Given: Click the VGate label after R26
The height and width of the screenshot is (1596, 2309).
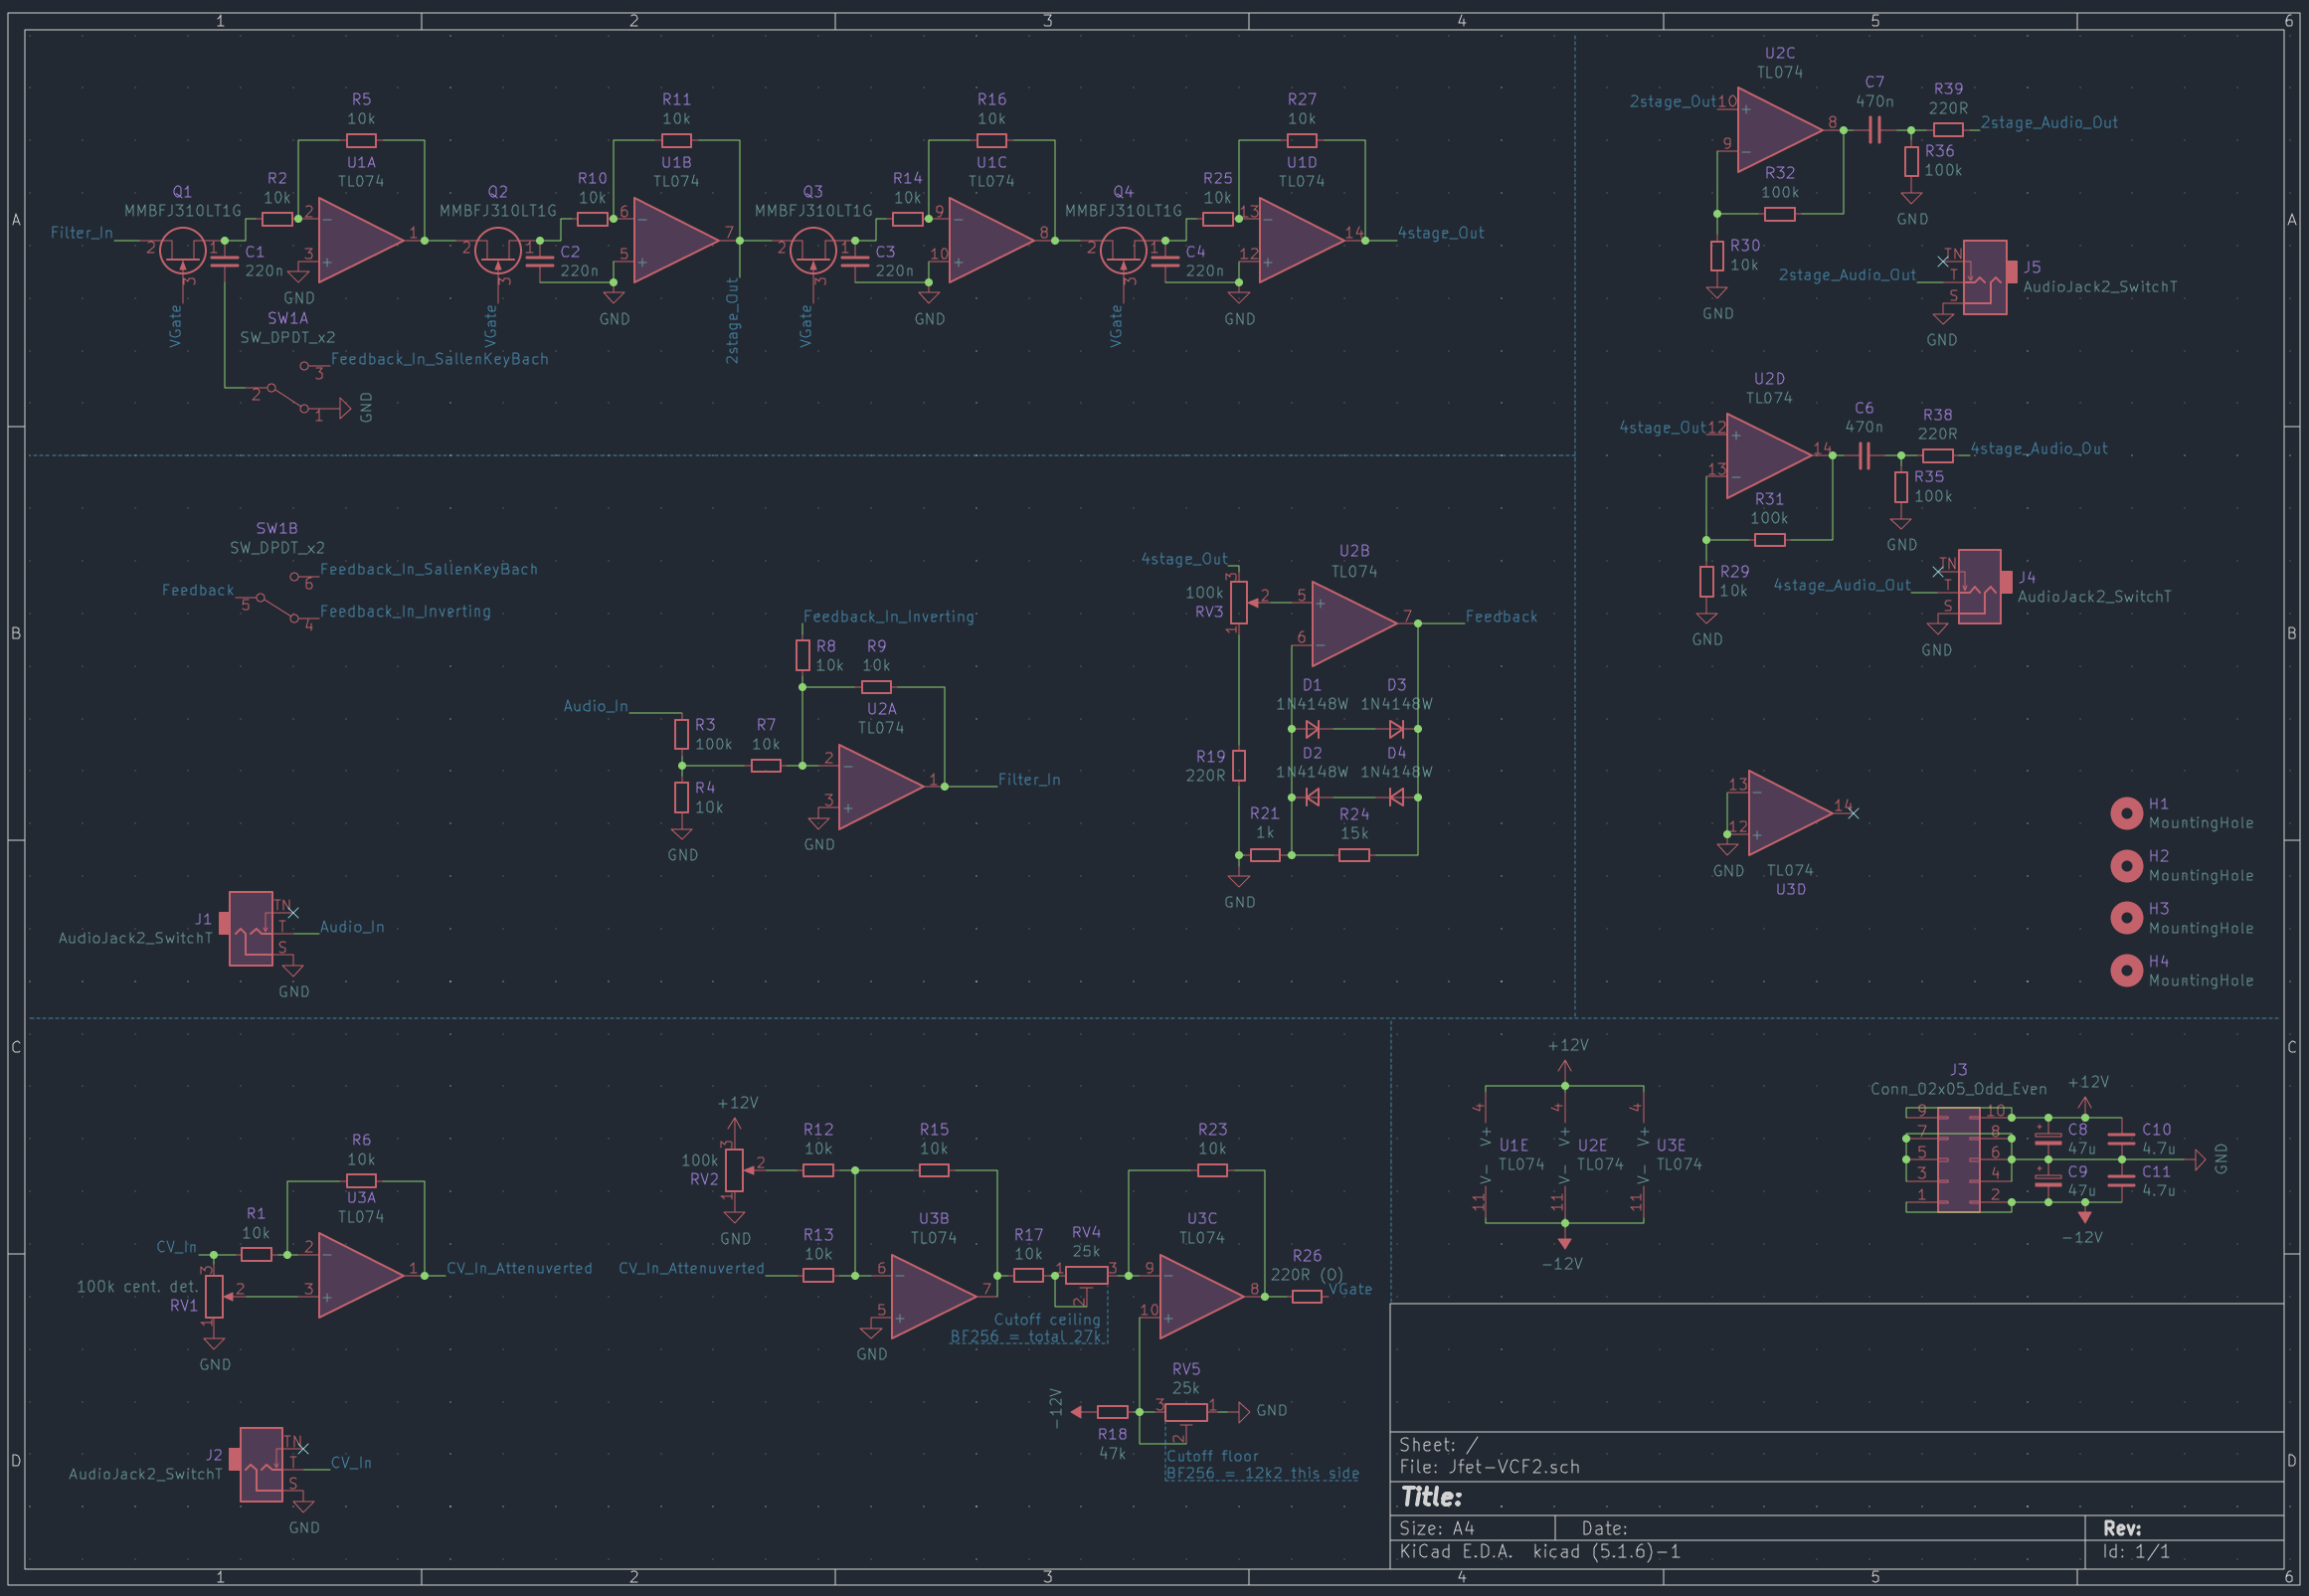Looking at the screenshot, I should pos(1350,1289).
